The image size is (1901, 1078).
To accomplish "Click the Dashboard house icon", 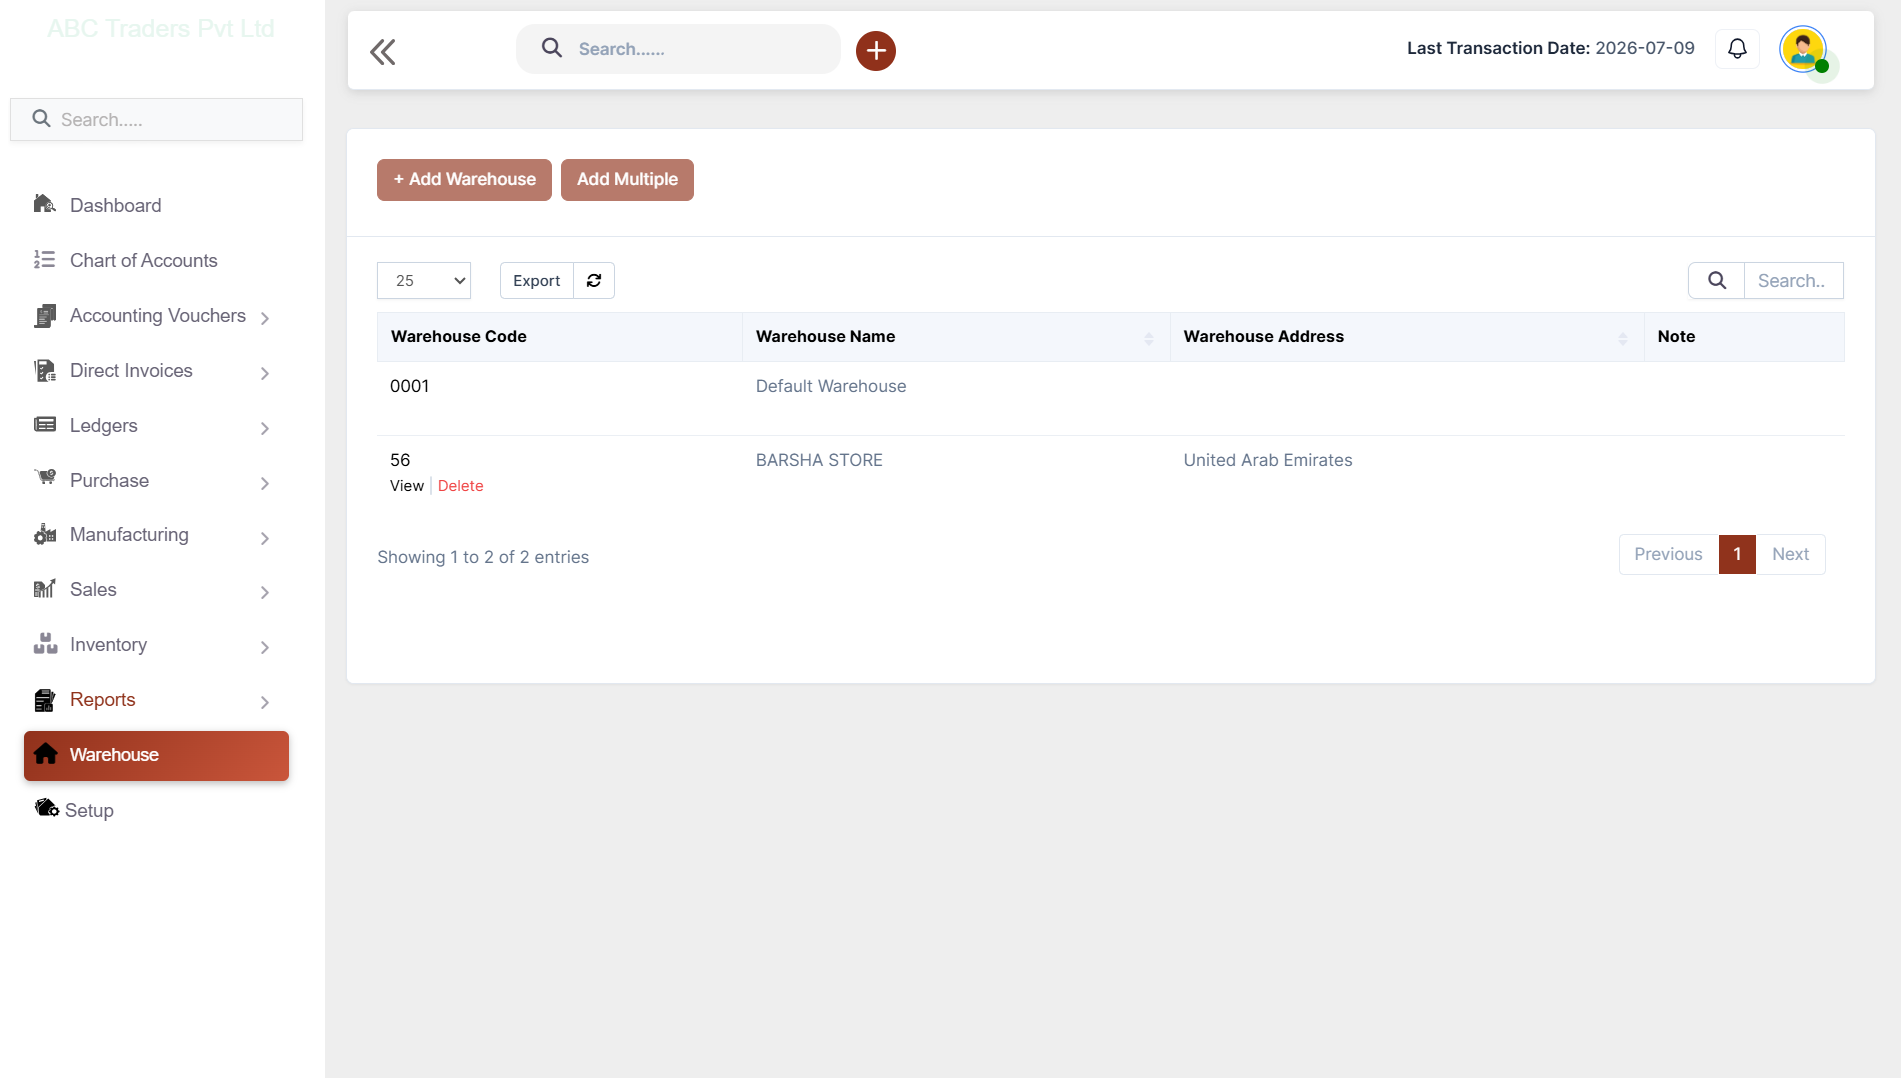I will click(x=44, y=204).
